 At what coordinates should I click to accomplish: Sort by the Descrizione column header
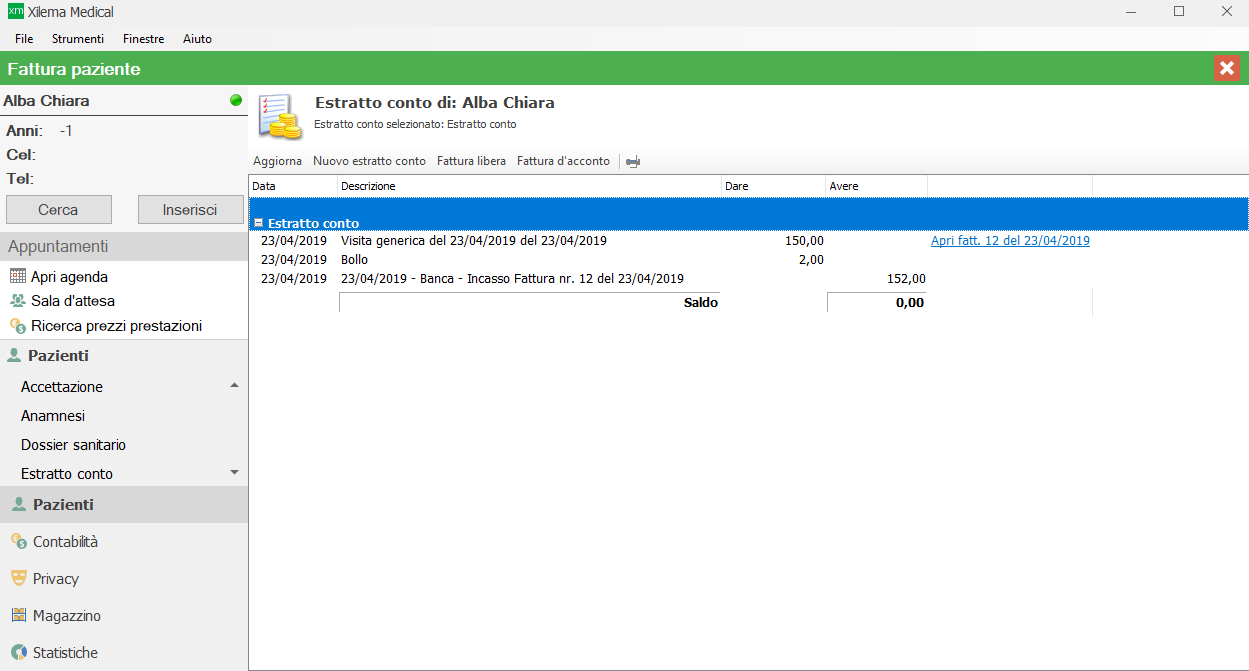click(529, 186)
